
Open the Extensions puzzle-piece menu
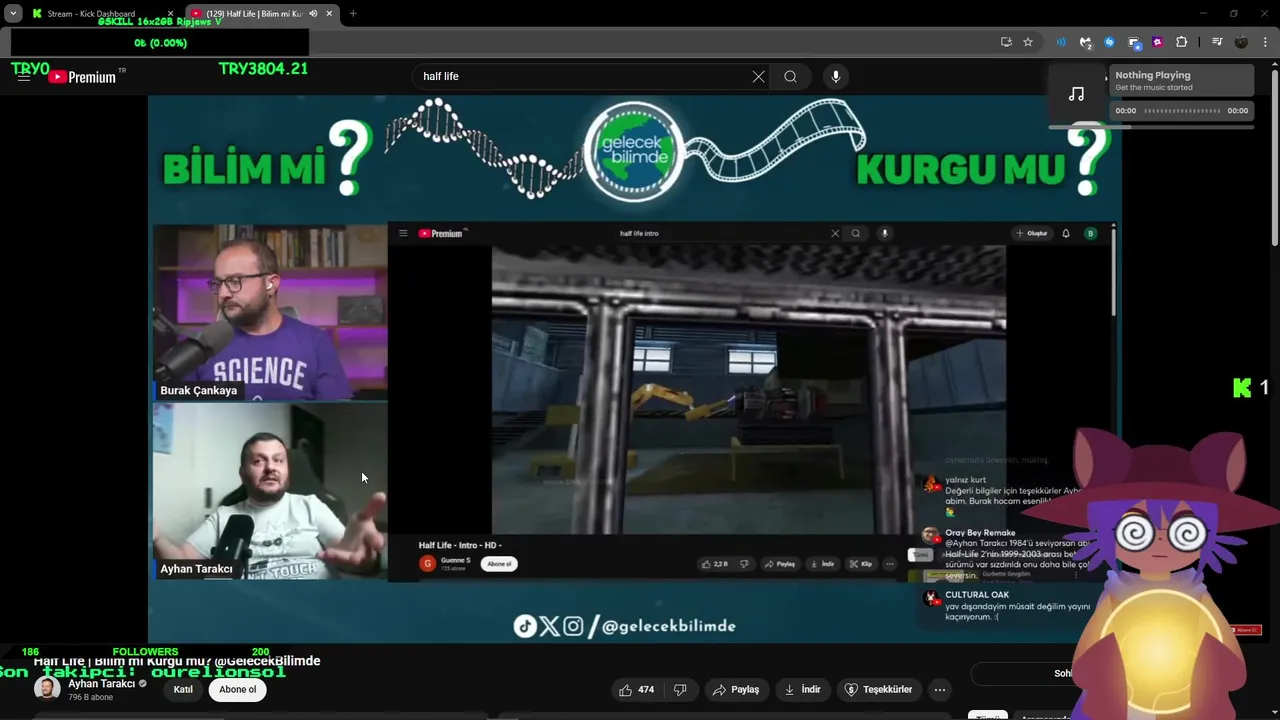[x=1181, y=42]
